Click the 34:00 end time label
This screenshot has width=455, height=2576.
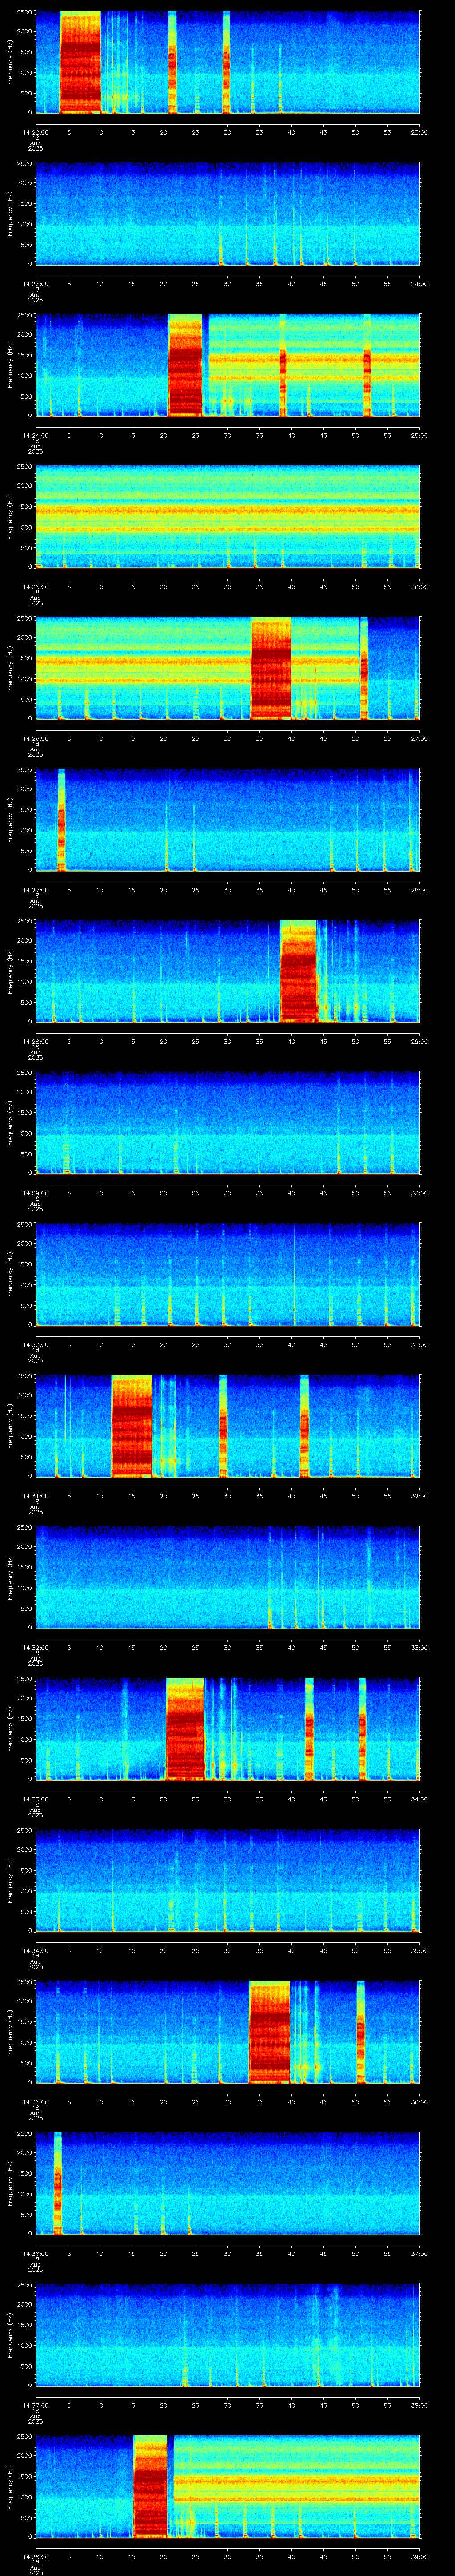tap(419, 1799)
